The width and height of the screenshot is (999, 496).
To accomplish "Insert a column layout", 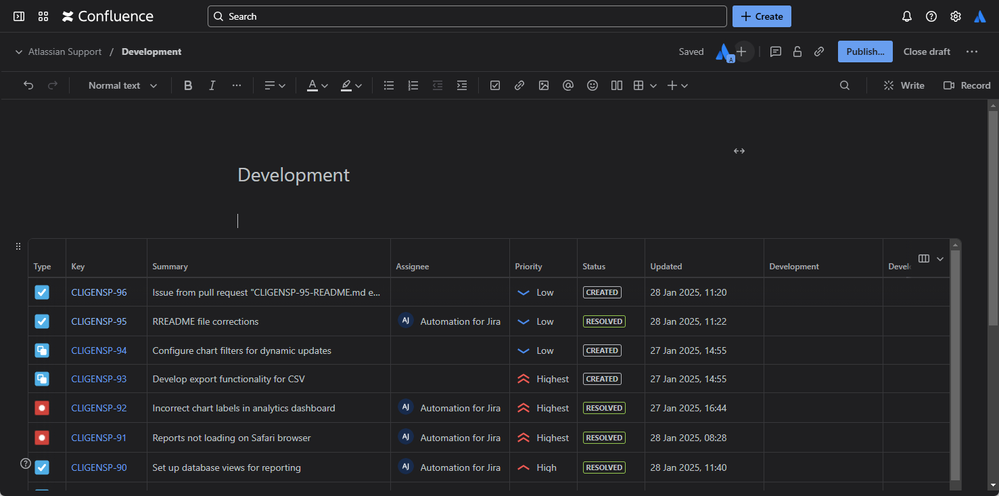I will click(617, 86).
